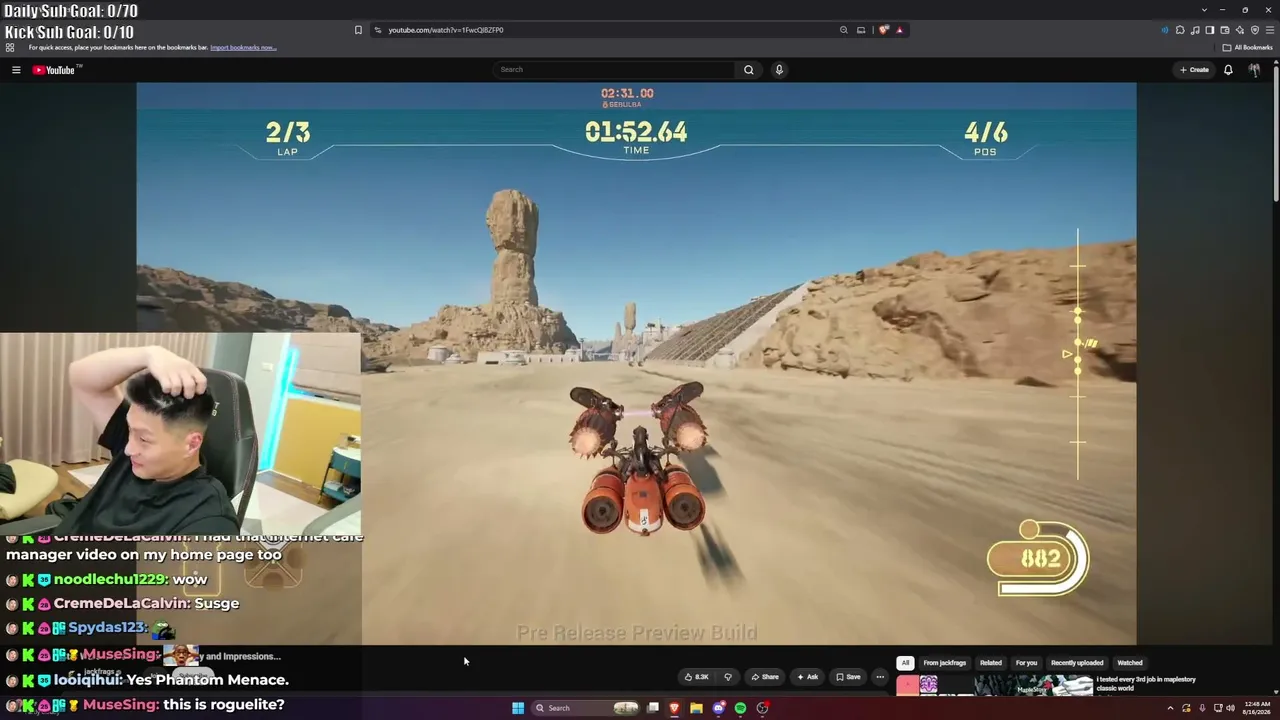Screen dimensions: 1280x720
Task: Open Leo AI sparkle icon
Action: (1240, 30)
